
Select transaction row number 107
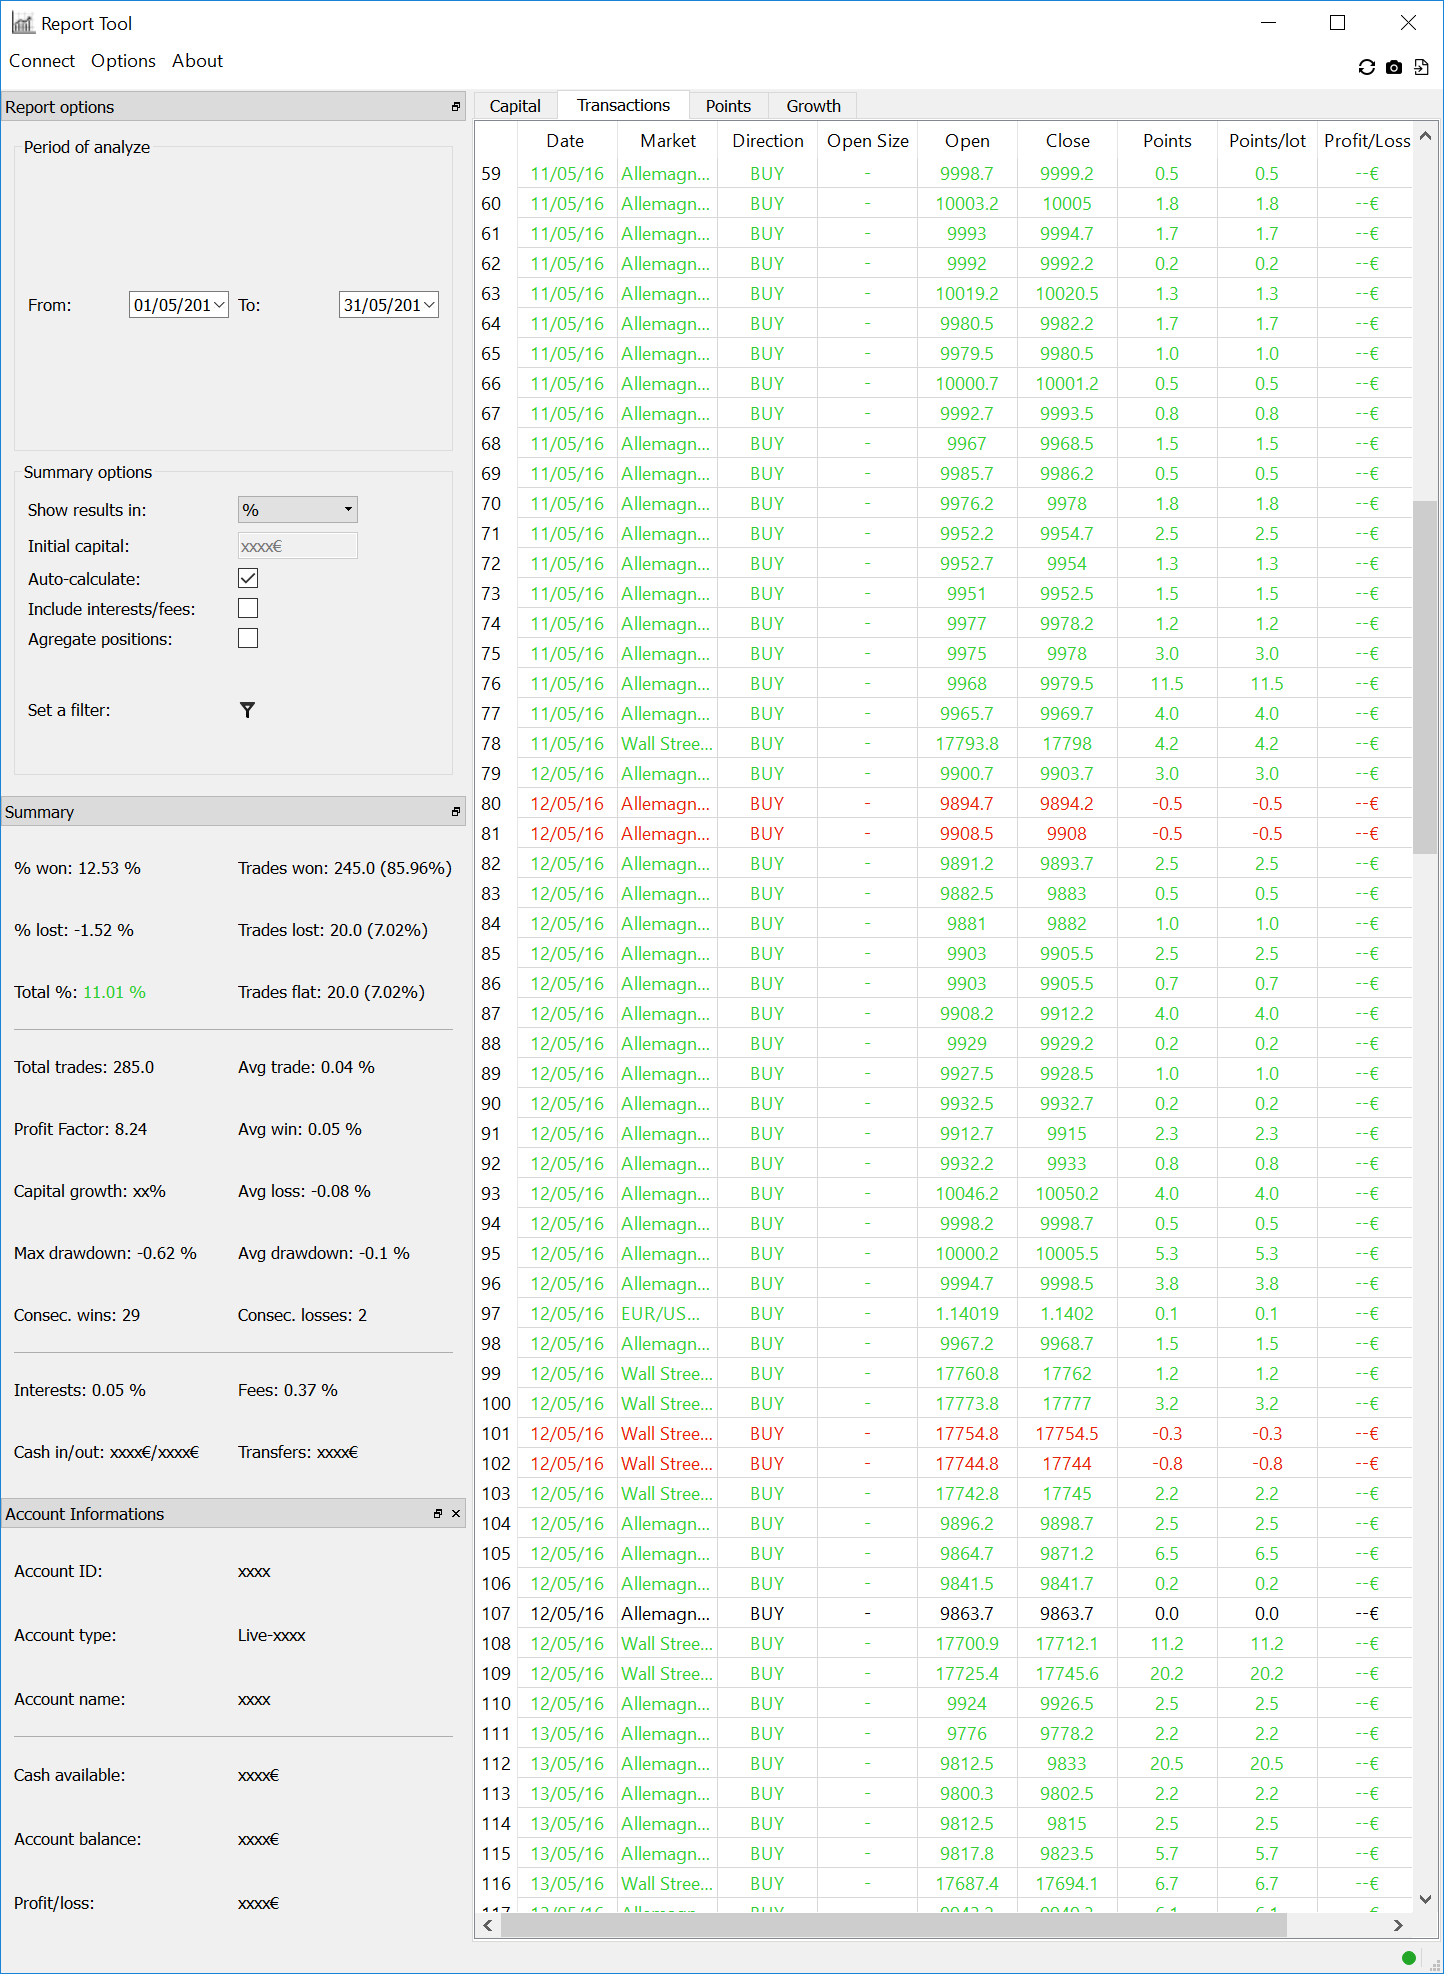coord(496,1613)
